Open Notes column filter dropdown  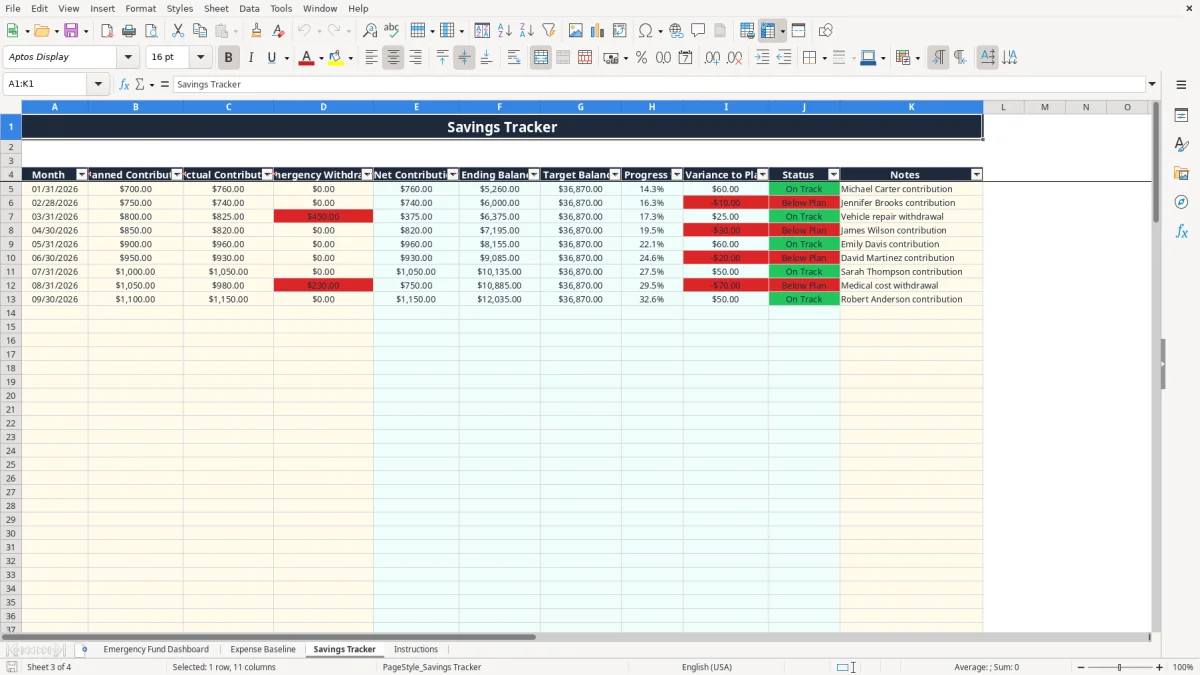(977, 175)
